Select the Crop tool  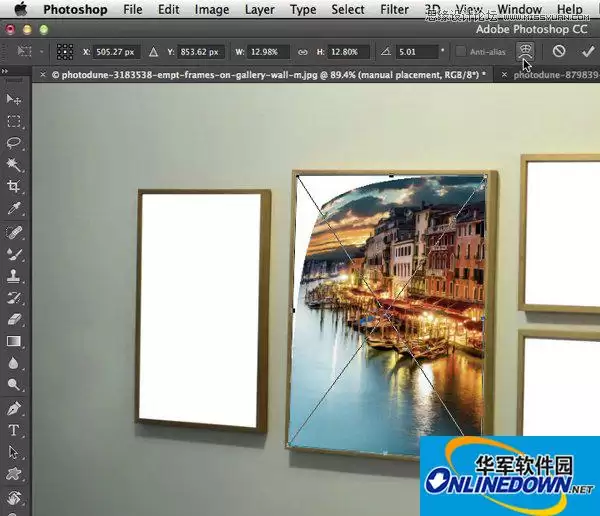point(13,186)
